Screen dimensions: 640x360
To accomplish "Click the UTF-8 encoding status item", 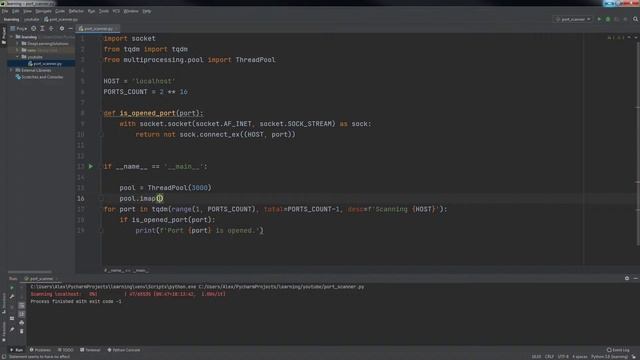I will pyautogui.click(x=563, y=357).
